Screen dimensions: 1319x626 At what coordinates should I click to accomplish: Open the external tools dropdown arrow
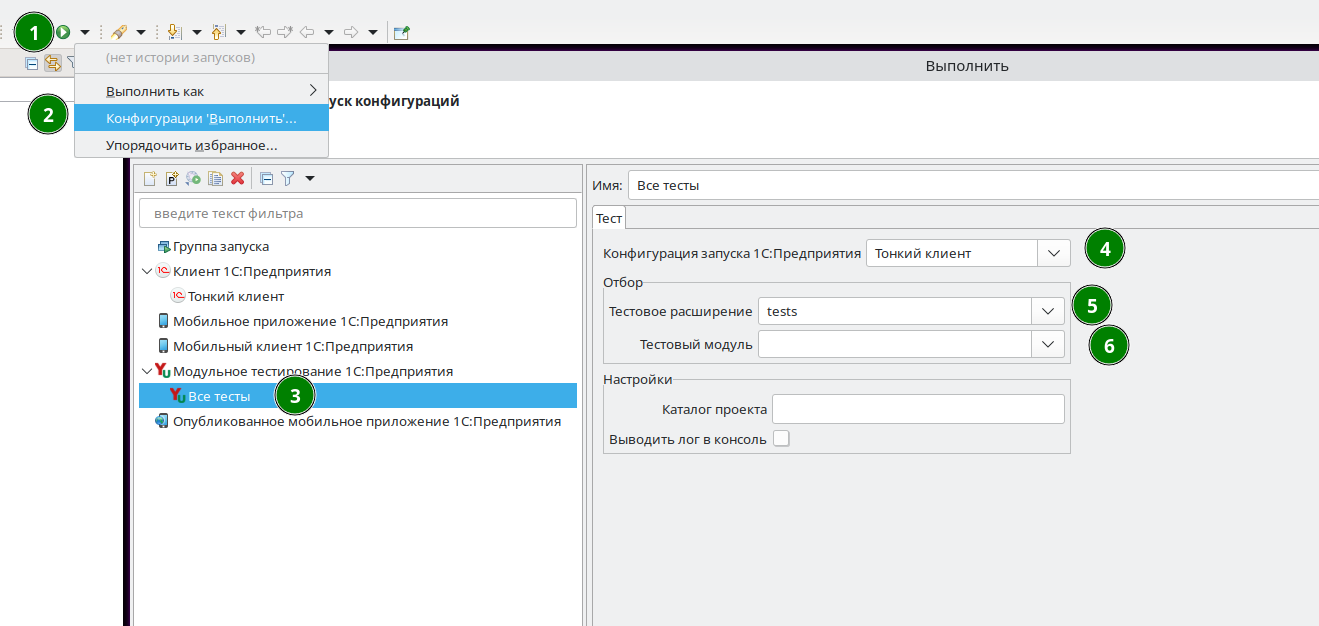coord(141,32)
